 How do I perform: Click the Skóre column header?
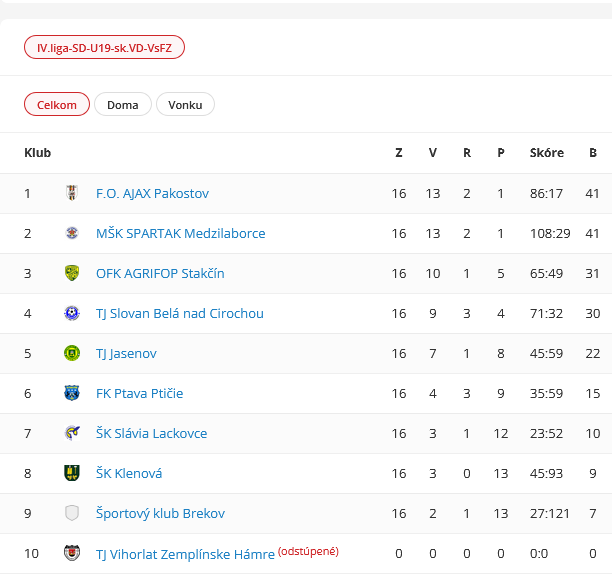point(546,153)
